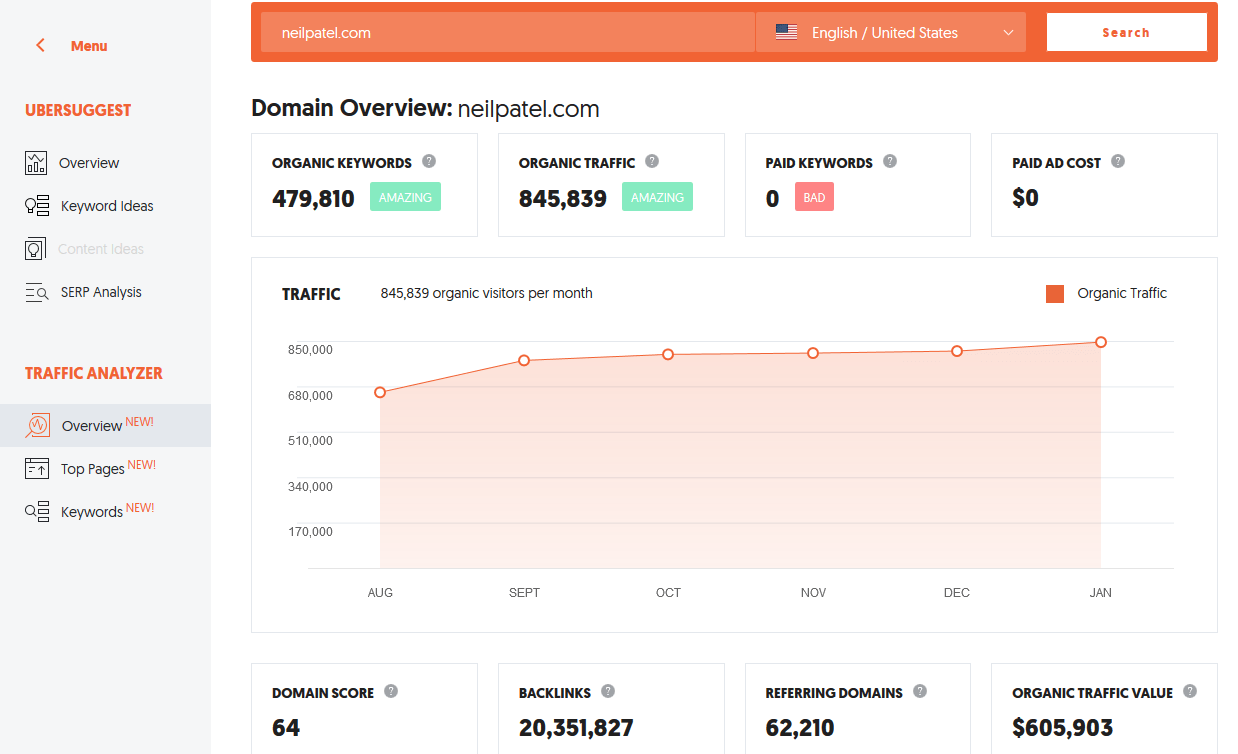Viewport: 1238px width, 754px height.
Task: Click the '845,839 organic visitors per month' text
Action: [x=486, y=293]
